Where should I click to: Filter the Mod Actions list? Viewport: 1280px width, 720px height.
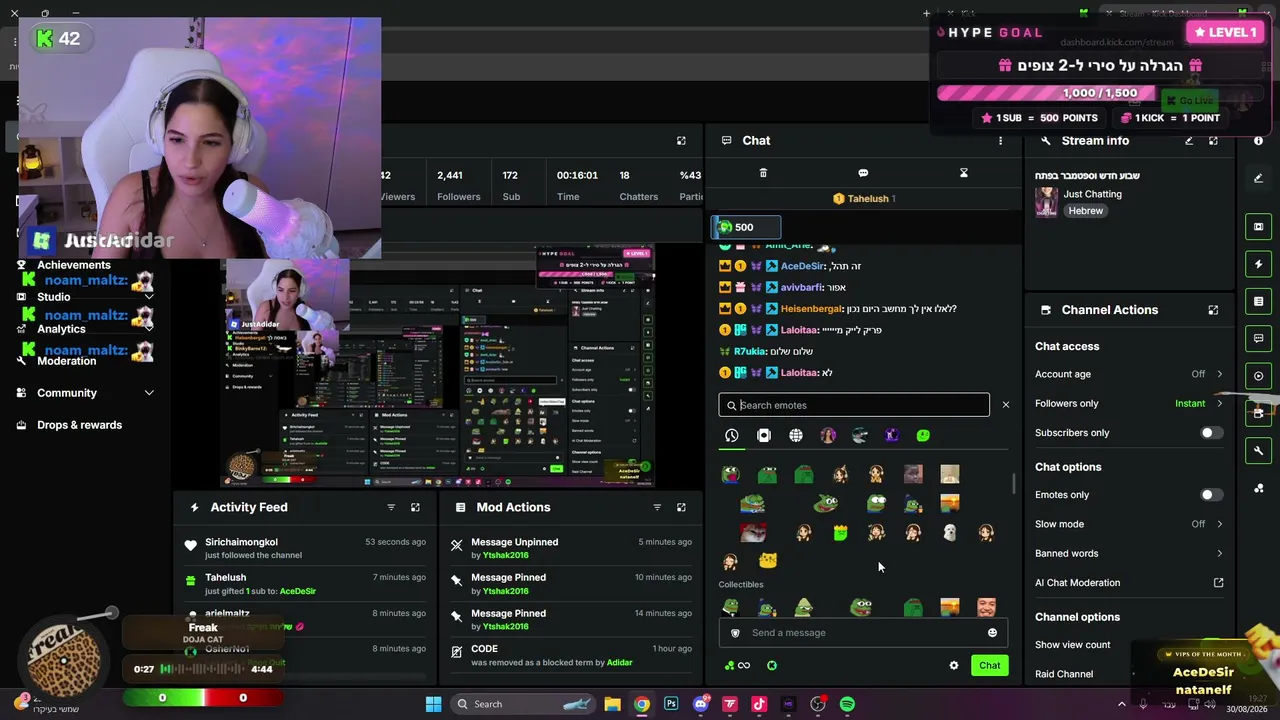click(x=657, y=507)
